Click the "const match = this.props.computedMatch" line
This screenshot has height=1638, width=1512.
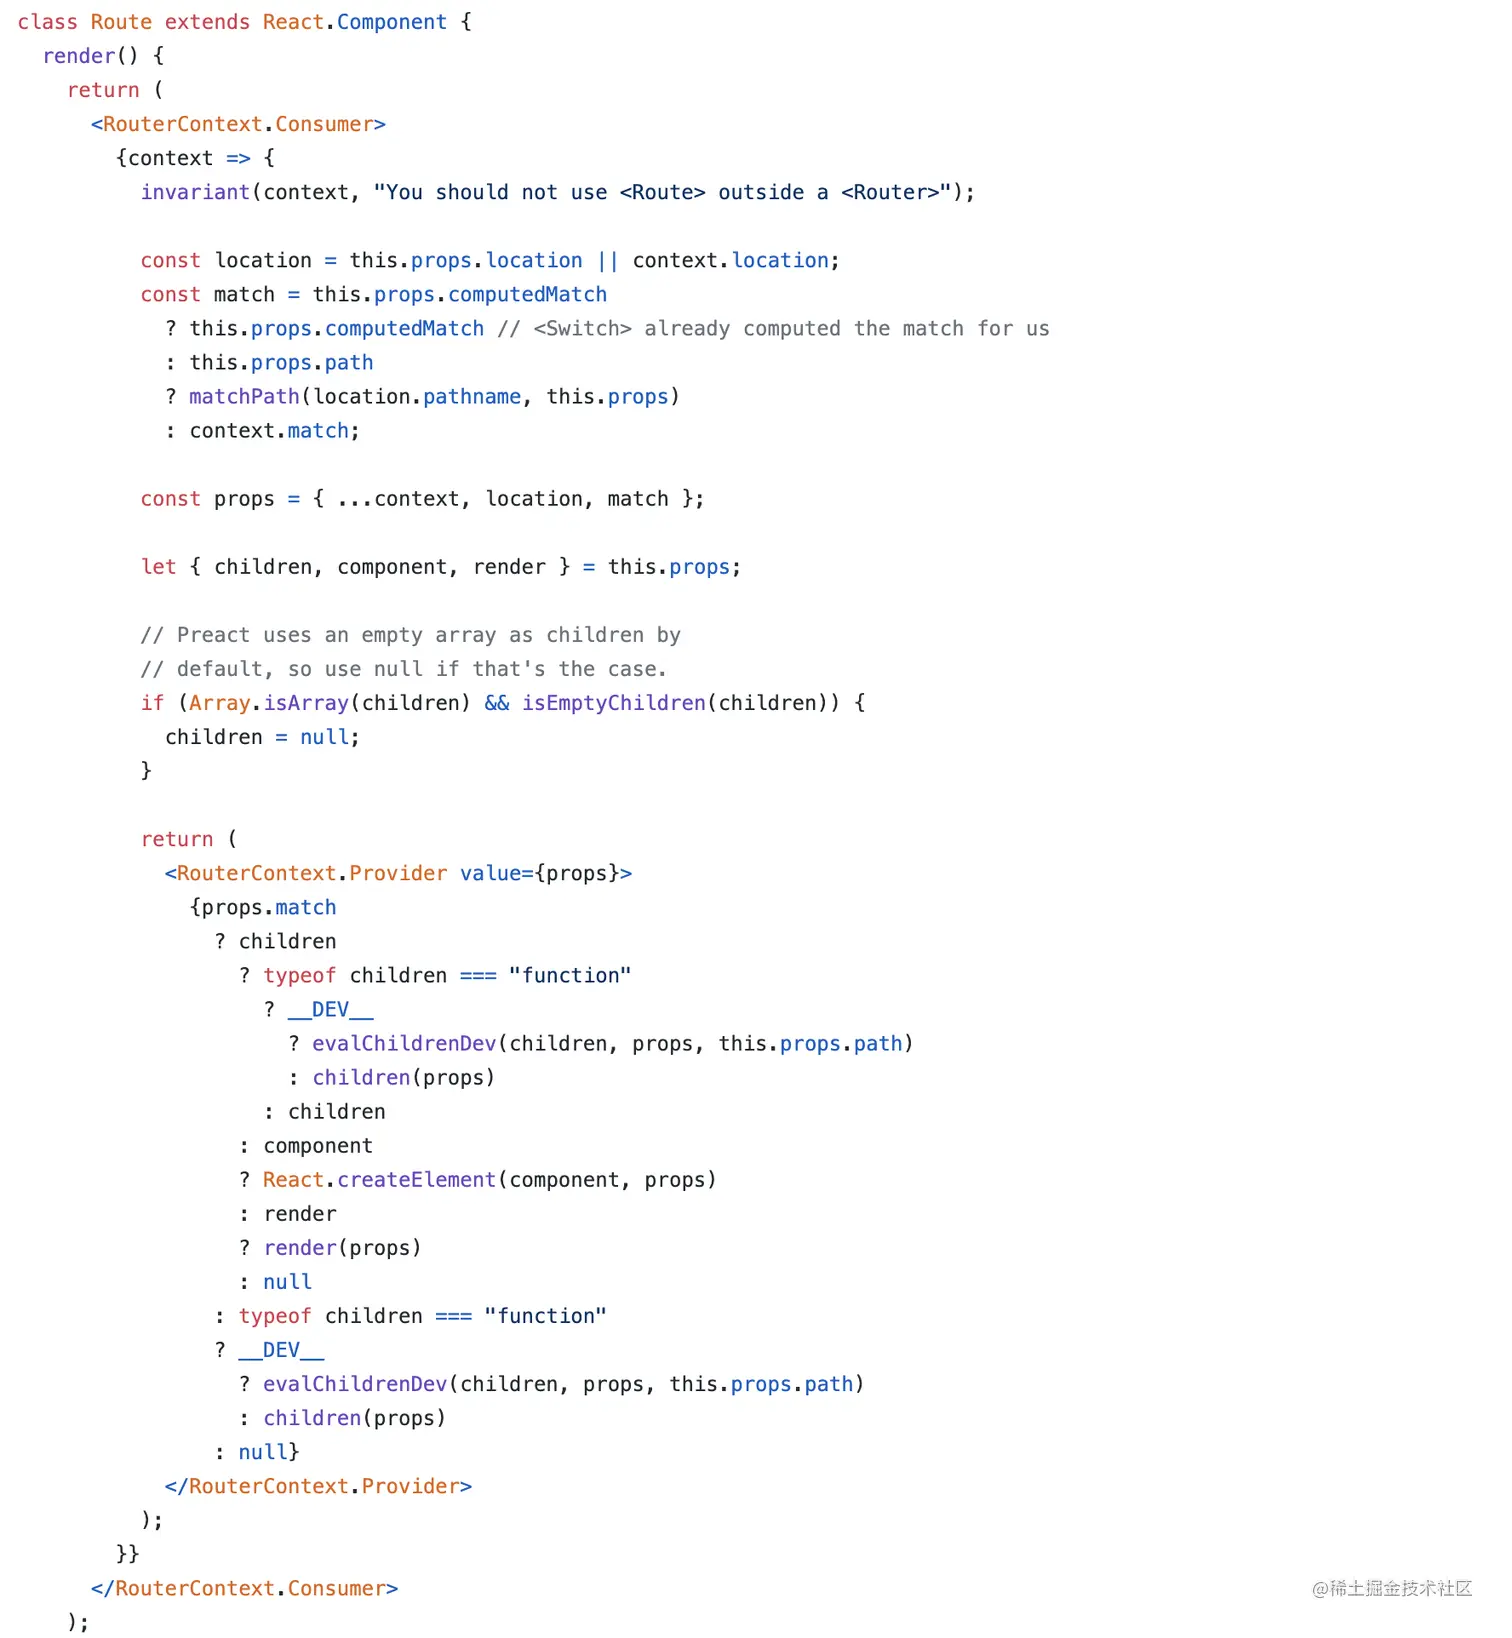click(374, 294)
